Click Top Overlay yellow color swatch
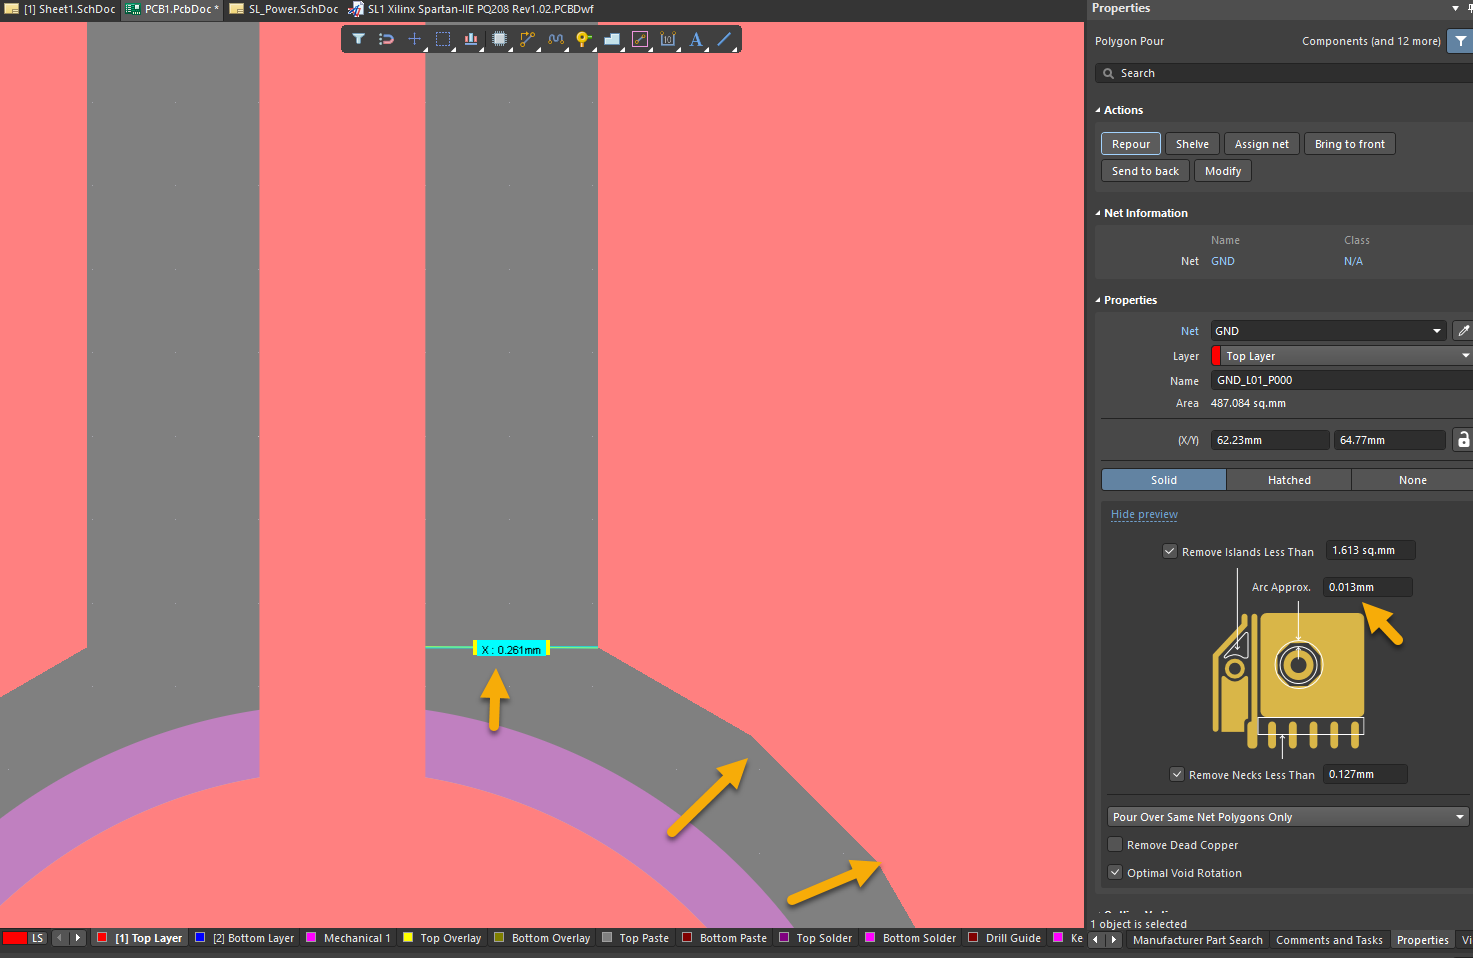 tap(408, 938)
